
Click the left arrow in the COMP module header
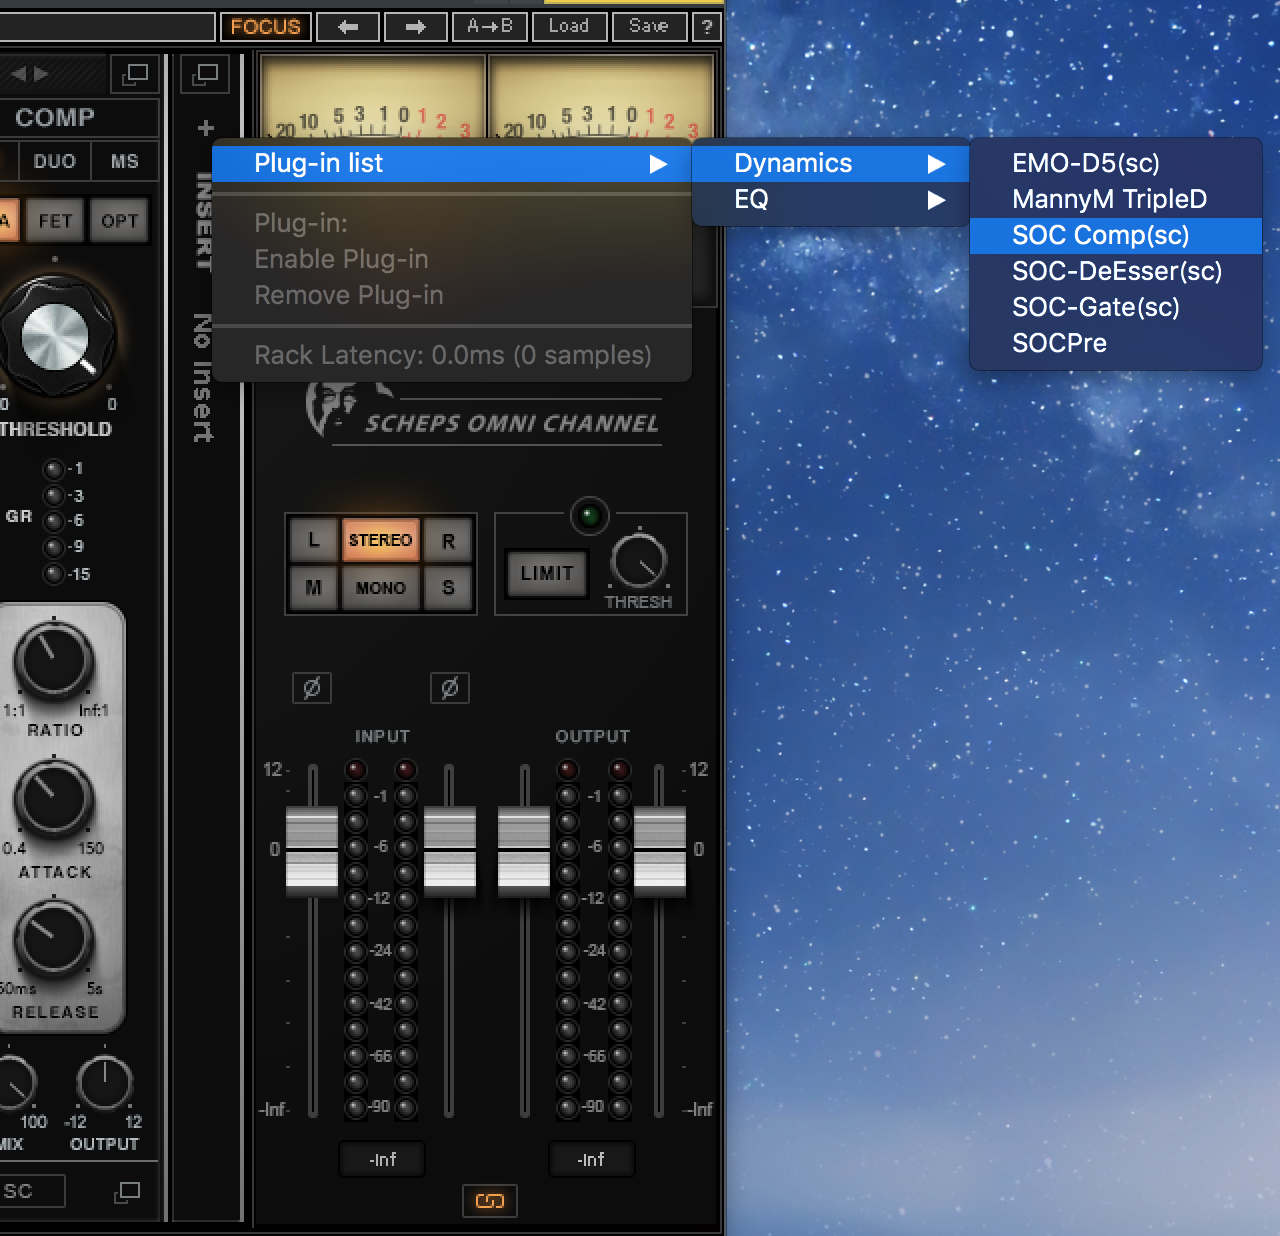[x=19, y=74]
